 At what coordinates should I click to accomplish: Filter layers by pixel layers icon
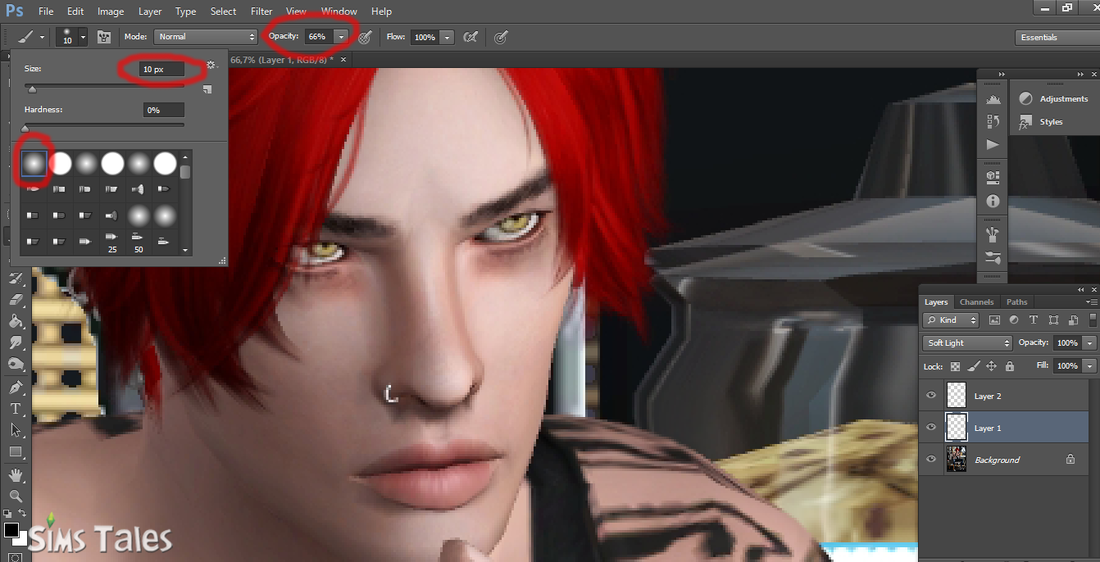click(994, 320)
